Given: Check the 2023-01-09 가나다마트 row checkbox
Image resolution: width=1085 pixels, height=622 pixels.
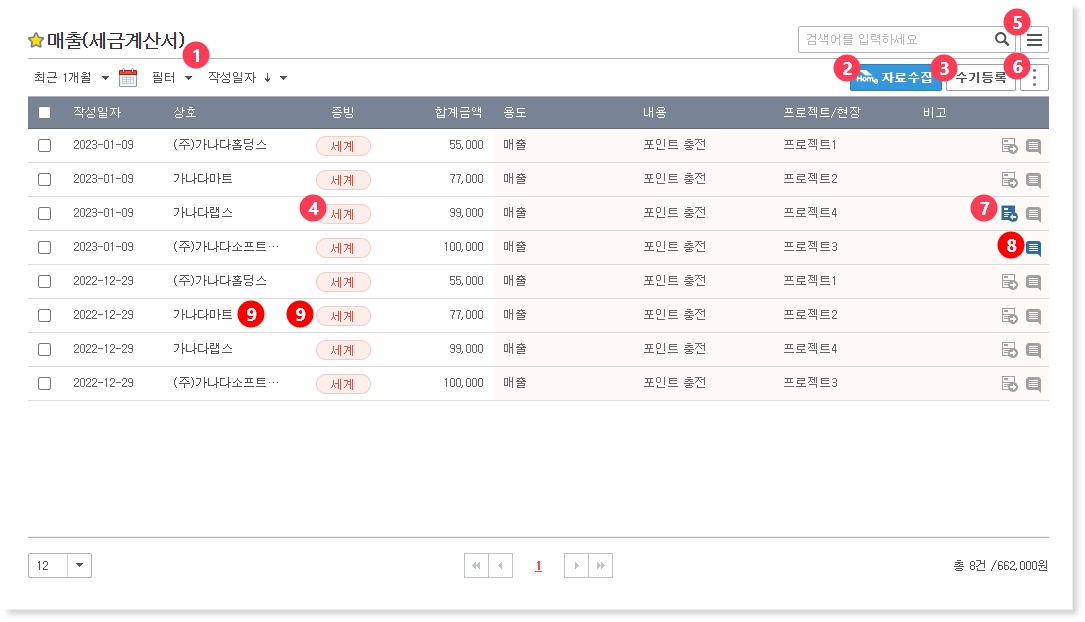Looking at the screenshot, I should (x=44, y=180).
